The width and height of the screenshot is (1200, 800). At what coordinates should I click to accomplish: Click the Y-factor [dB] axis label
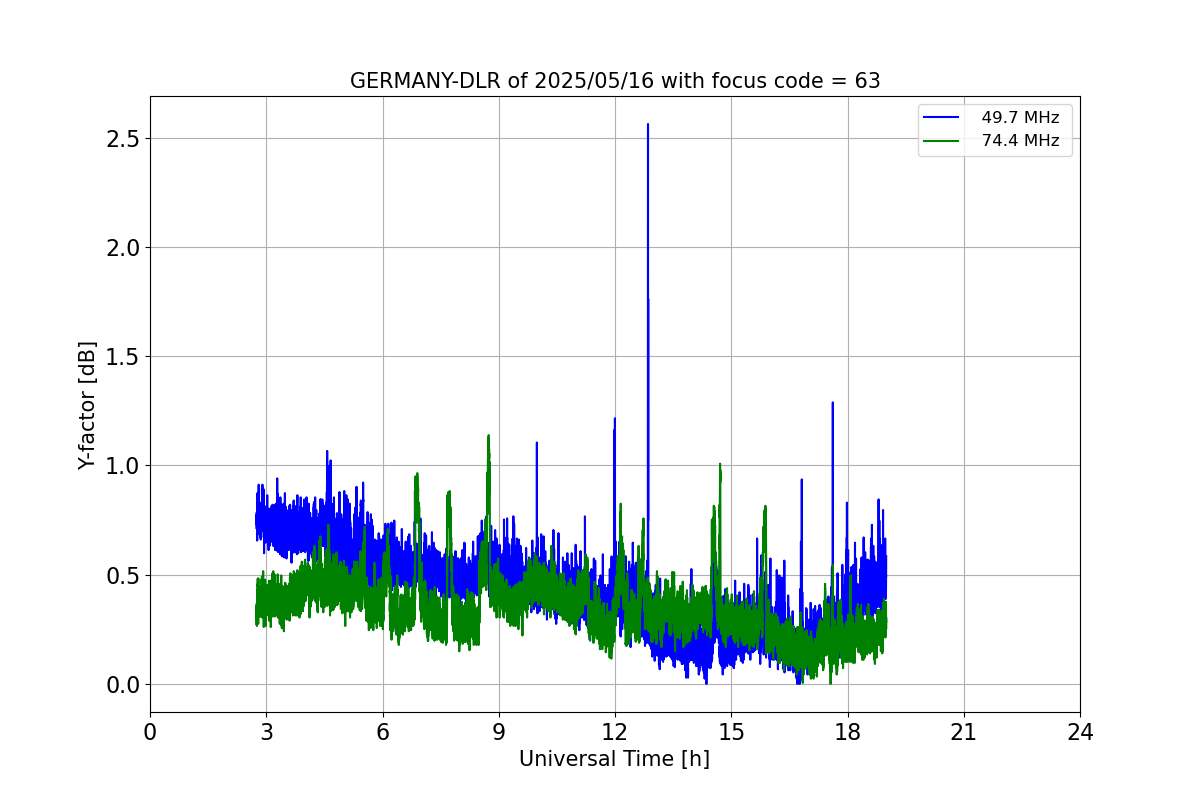point(88,405)
